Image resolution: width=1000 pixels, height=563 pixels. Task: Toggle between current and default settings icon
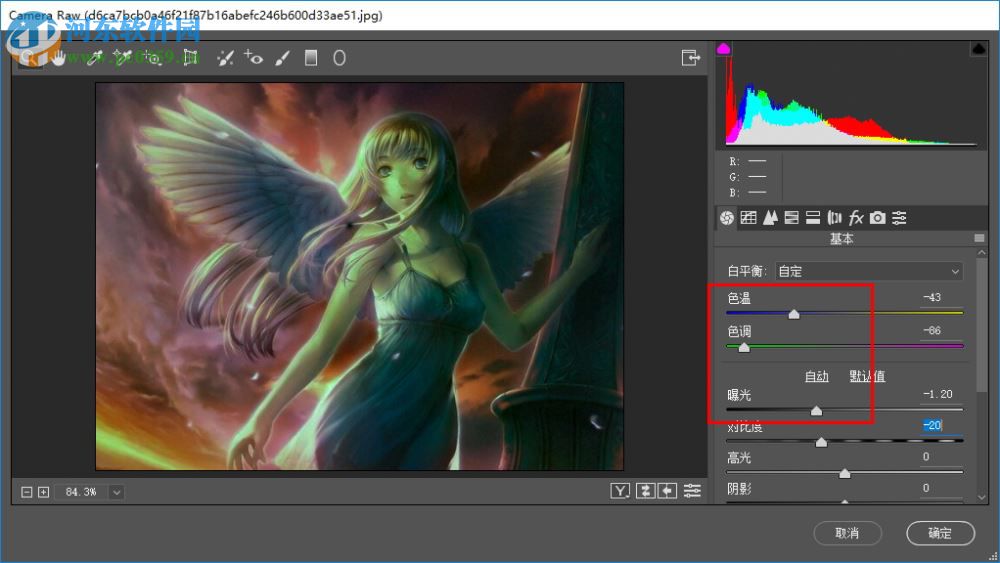tap(692, 490)
